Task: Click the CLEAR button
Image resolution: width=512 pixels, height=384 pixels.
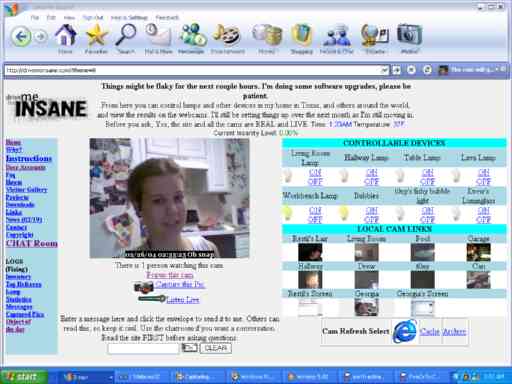Action: click(x=216, y=348)
